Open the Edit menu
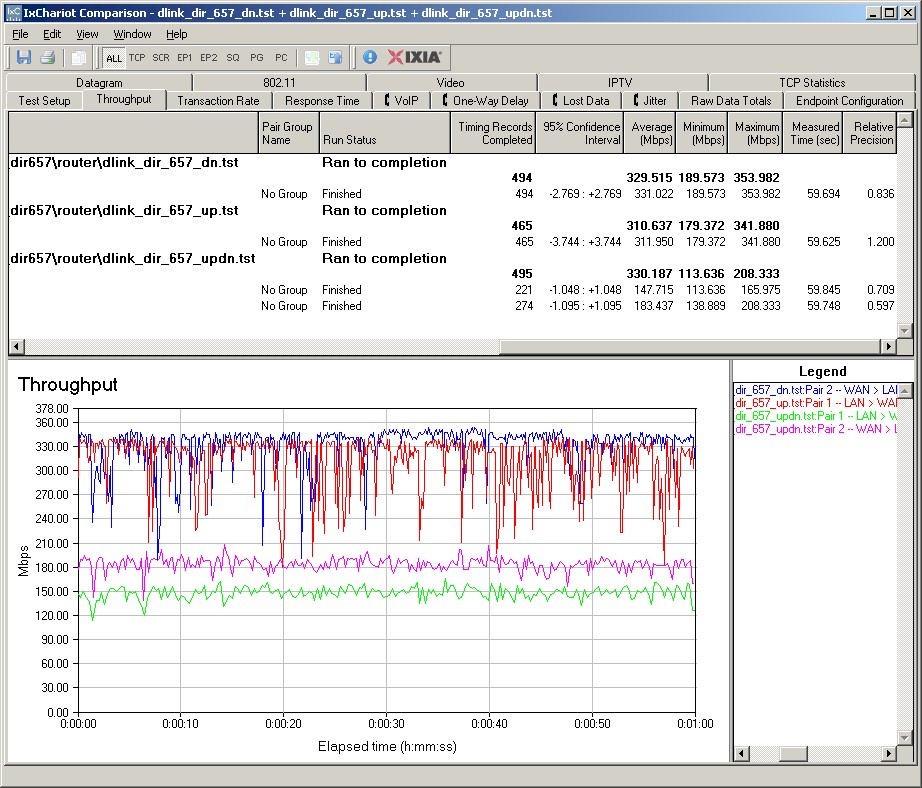 52,34
